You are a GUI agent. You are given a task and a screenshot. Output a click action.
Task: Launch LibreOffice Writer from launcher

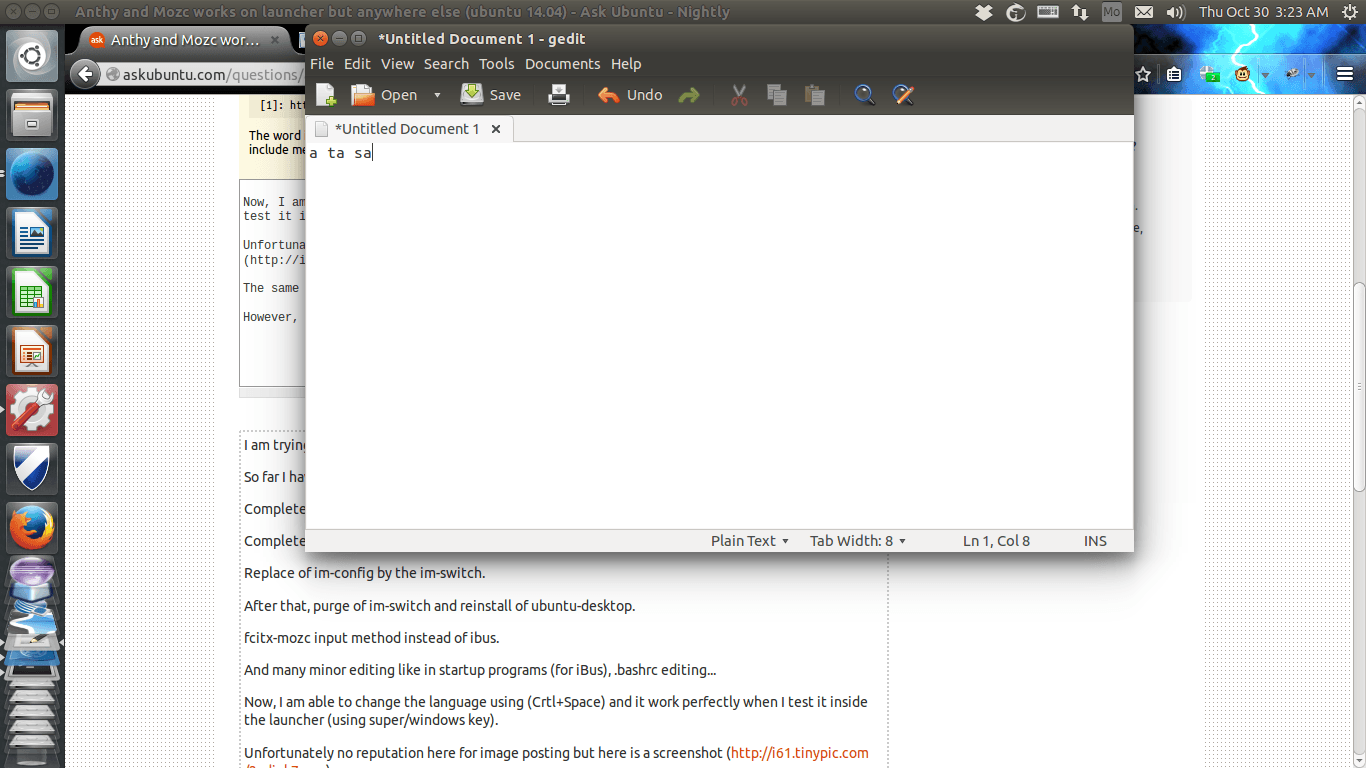(32, 233)
